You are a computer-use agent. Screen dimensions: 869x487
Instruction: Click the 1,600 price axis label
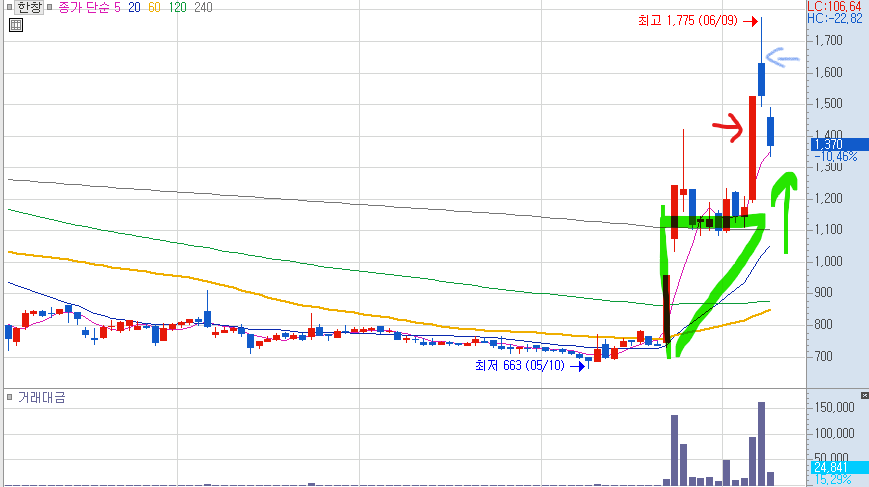click(x=828, y=73)
